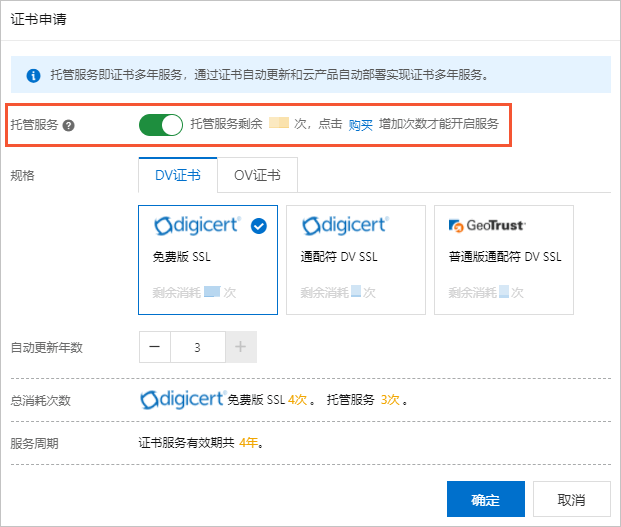This screenshot has height=527, width=621.
Task: Select the digicert 免费版 SSL card
Action: [x=208, y=260]
